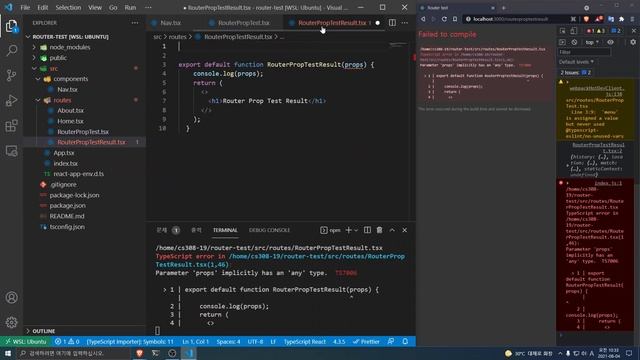The width and height of the screenshot is (640, 360).
Task: Open the Selection menu
Action: (68, 7)
